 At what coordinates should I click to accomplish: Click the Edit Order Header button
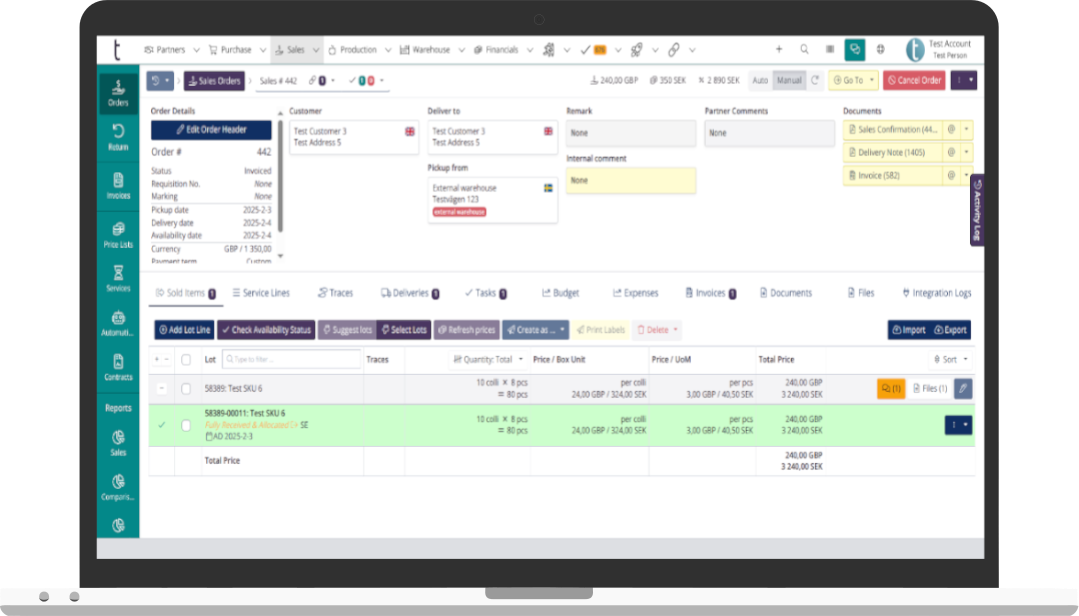click(x=211, y=130)
